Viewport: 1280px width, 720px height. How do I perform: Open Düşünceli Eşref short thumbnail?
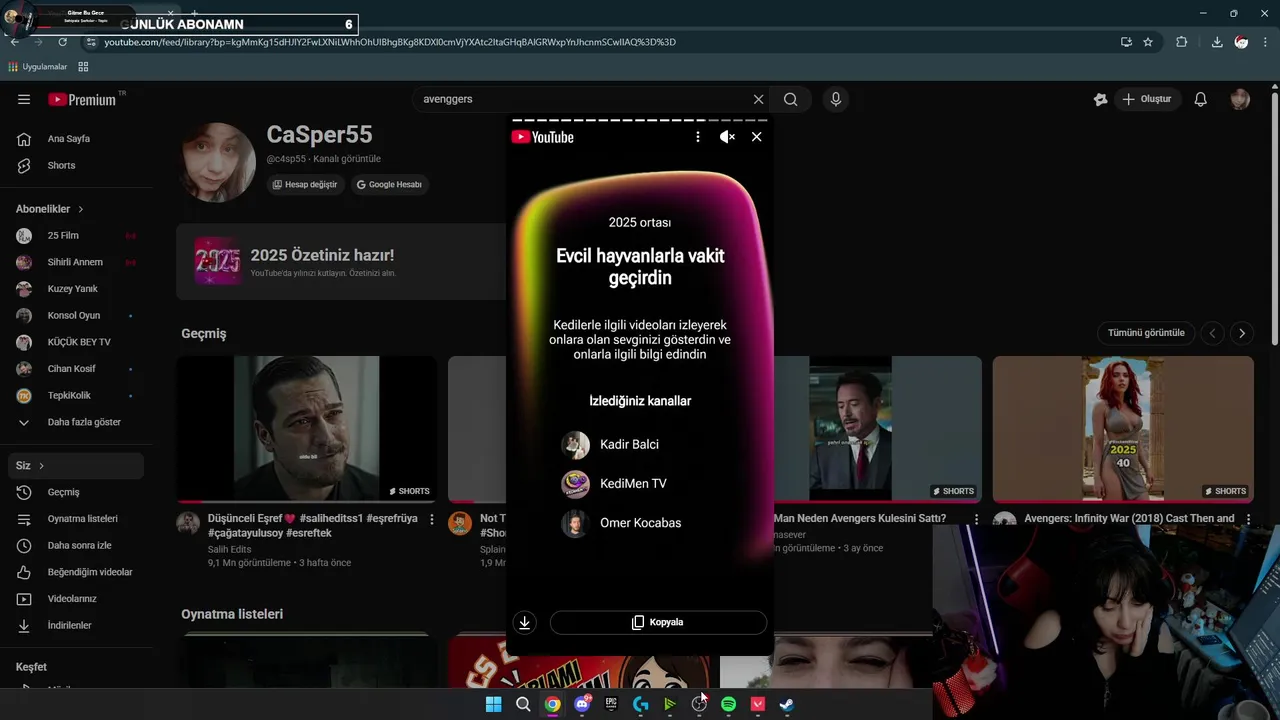click(x=307, y=429)
